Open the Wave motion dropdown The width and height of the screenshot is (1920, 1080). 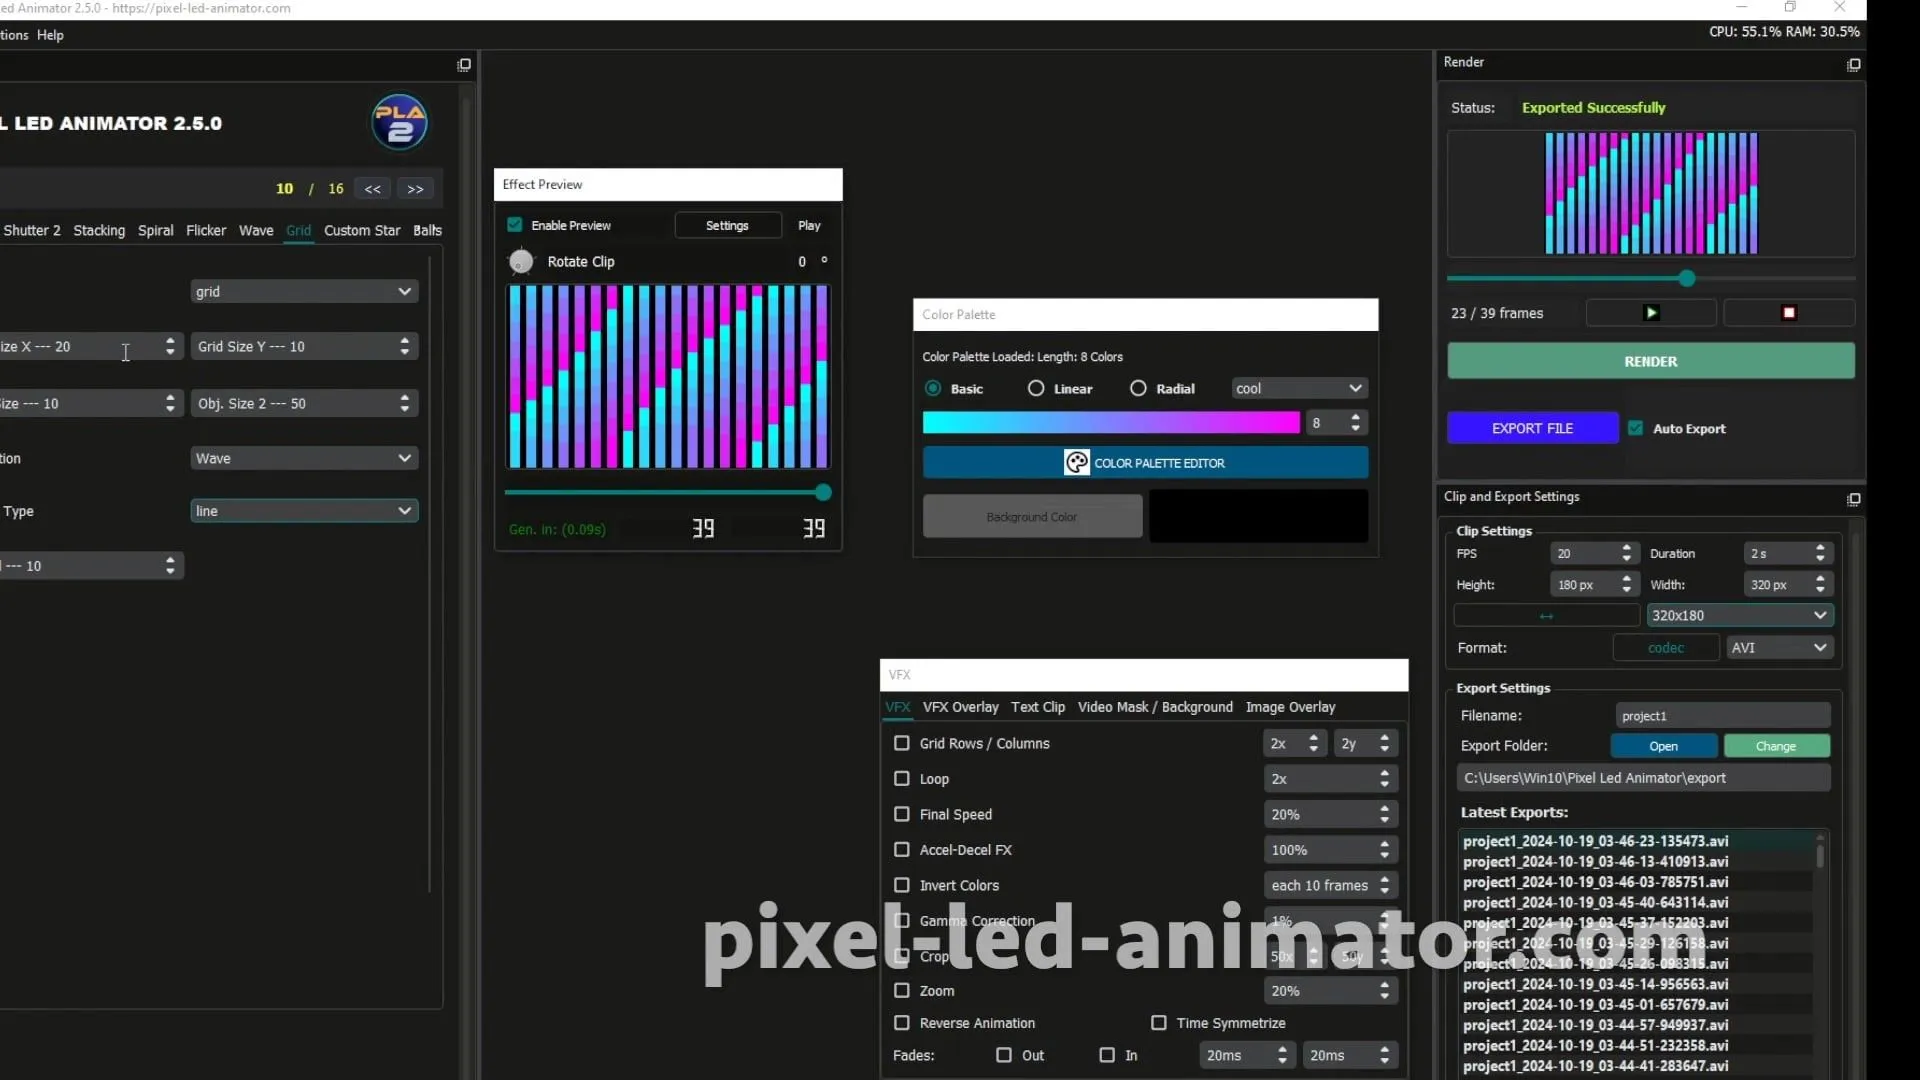pos(304,458)
